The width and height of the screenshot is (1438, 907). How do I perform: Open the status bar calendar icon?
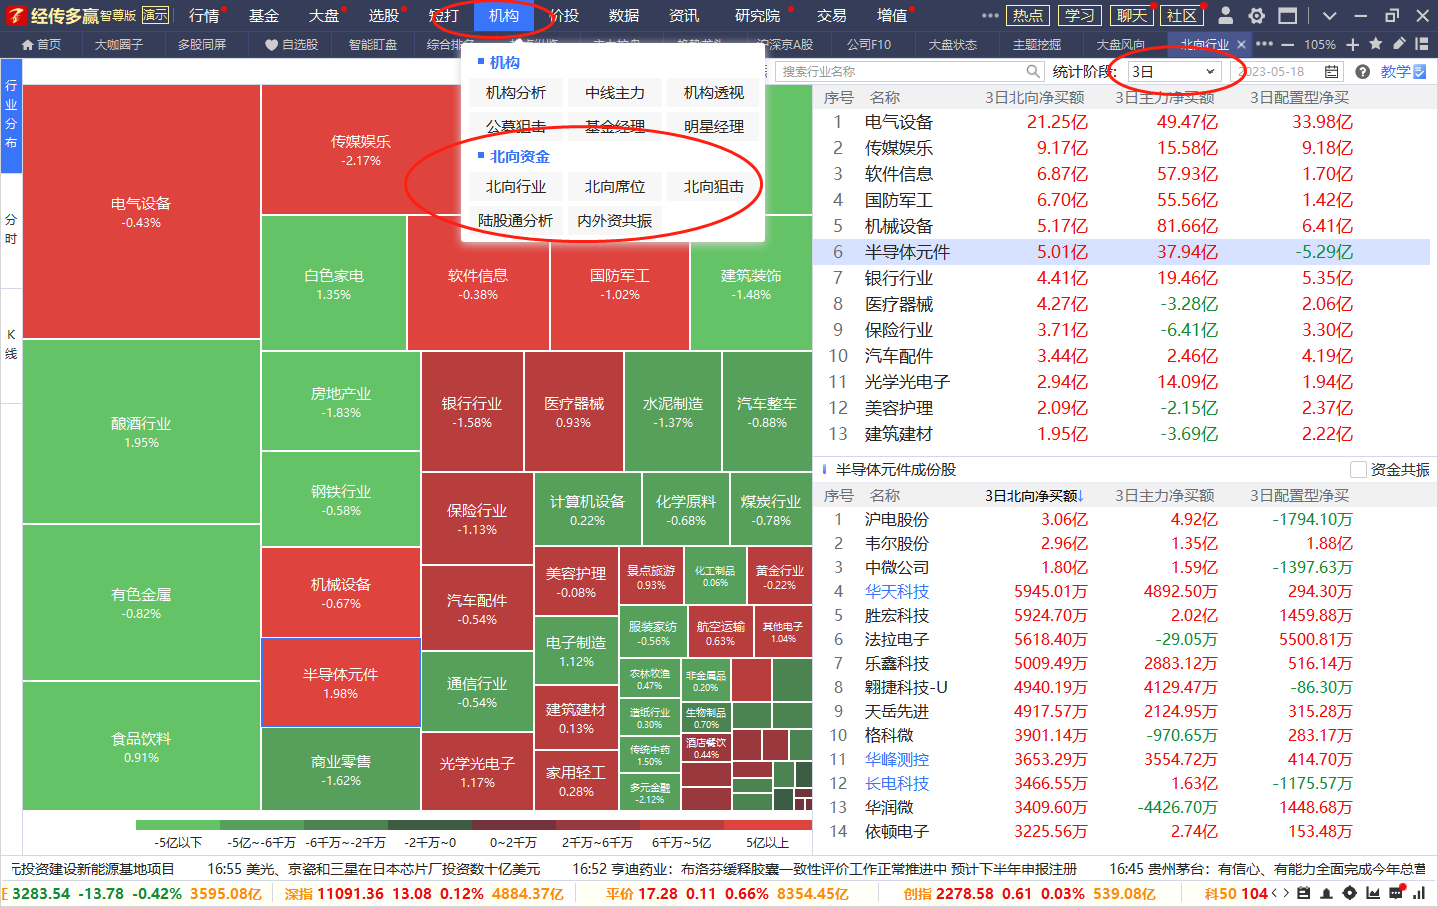coord(1303,893)
